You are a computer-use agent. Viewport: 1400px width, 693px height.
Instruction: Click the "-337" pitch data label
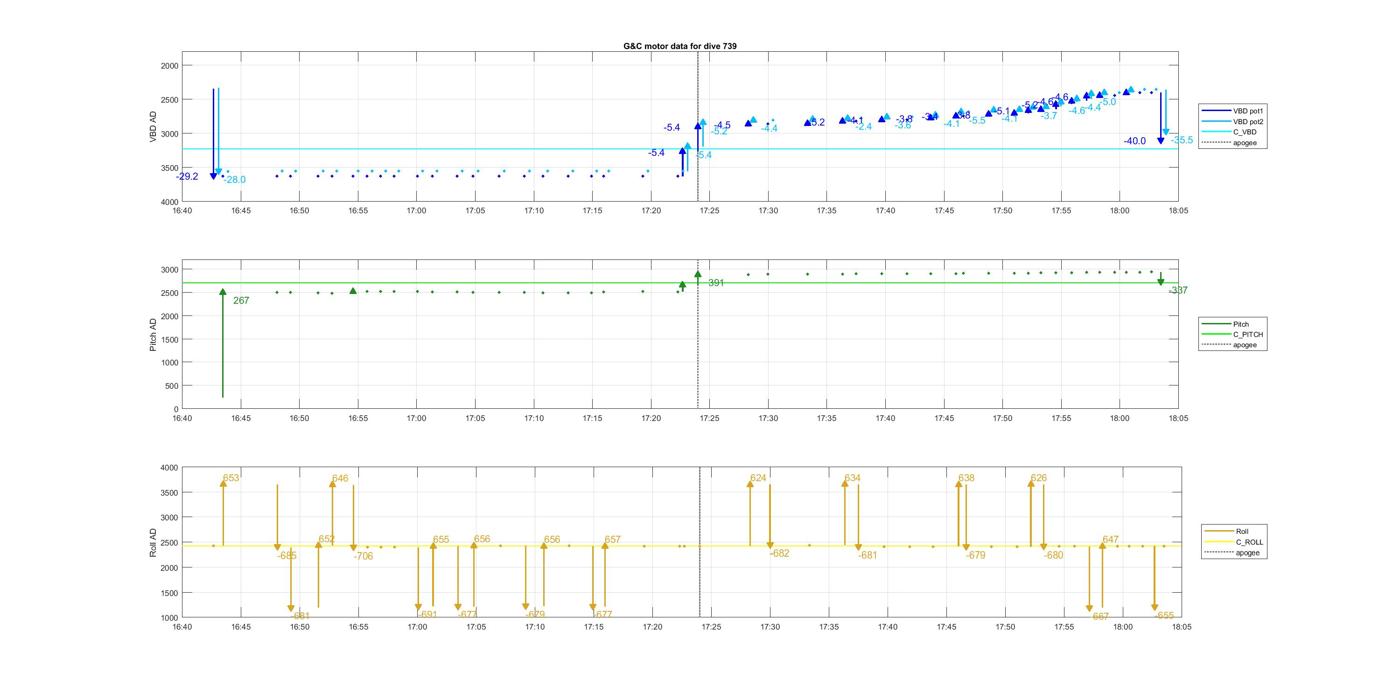click(1178, 290)
